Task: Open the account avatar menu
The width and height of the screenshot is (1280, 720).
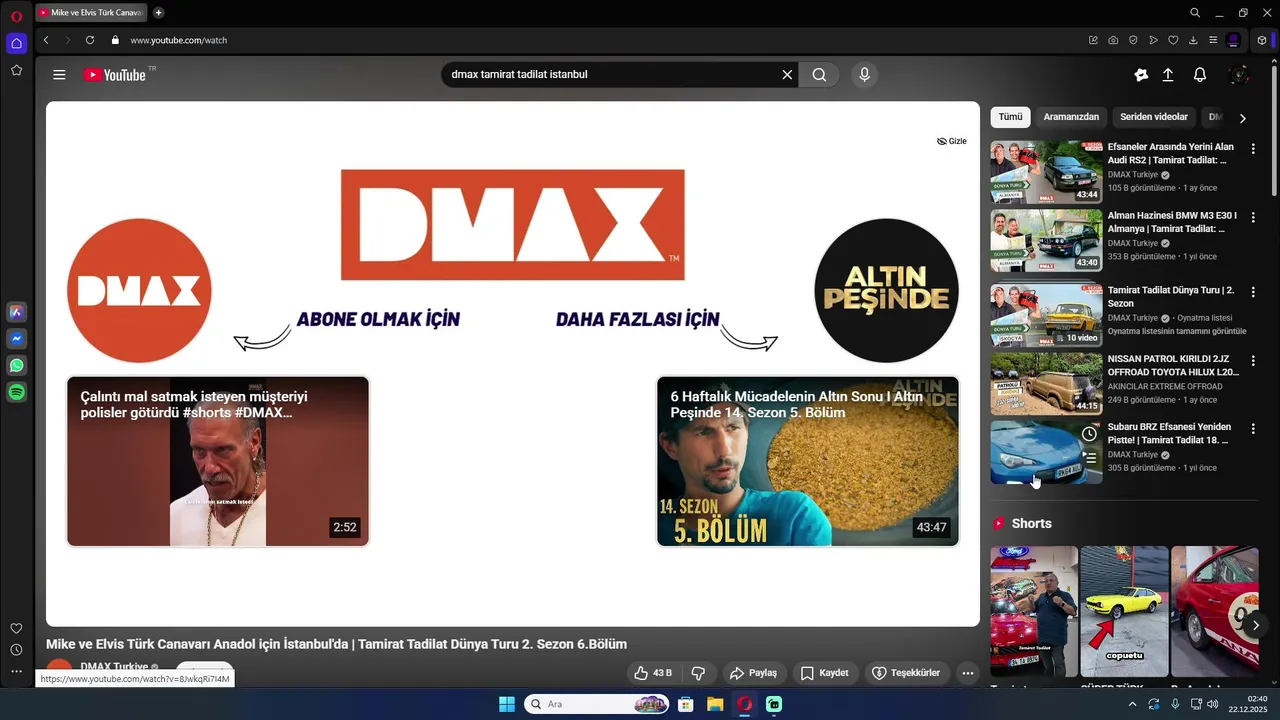Action: [1239, 75]
